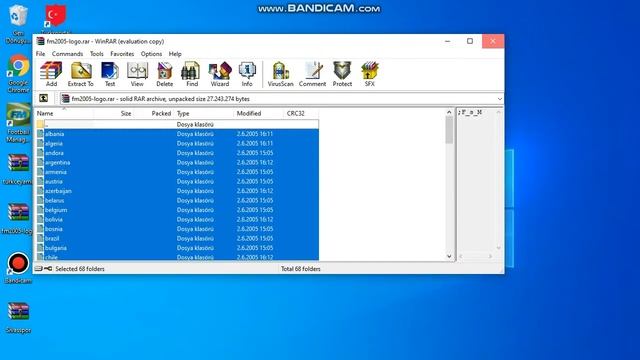
Task: Select the armenia folder
Action: coord(177,172)
